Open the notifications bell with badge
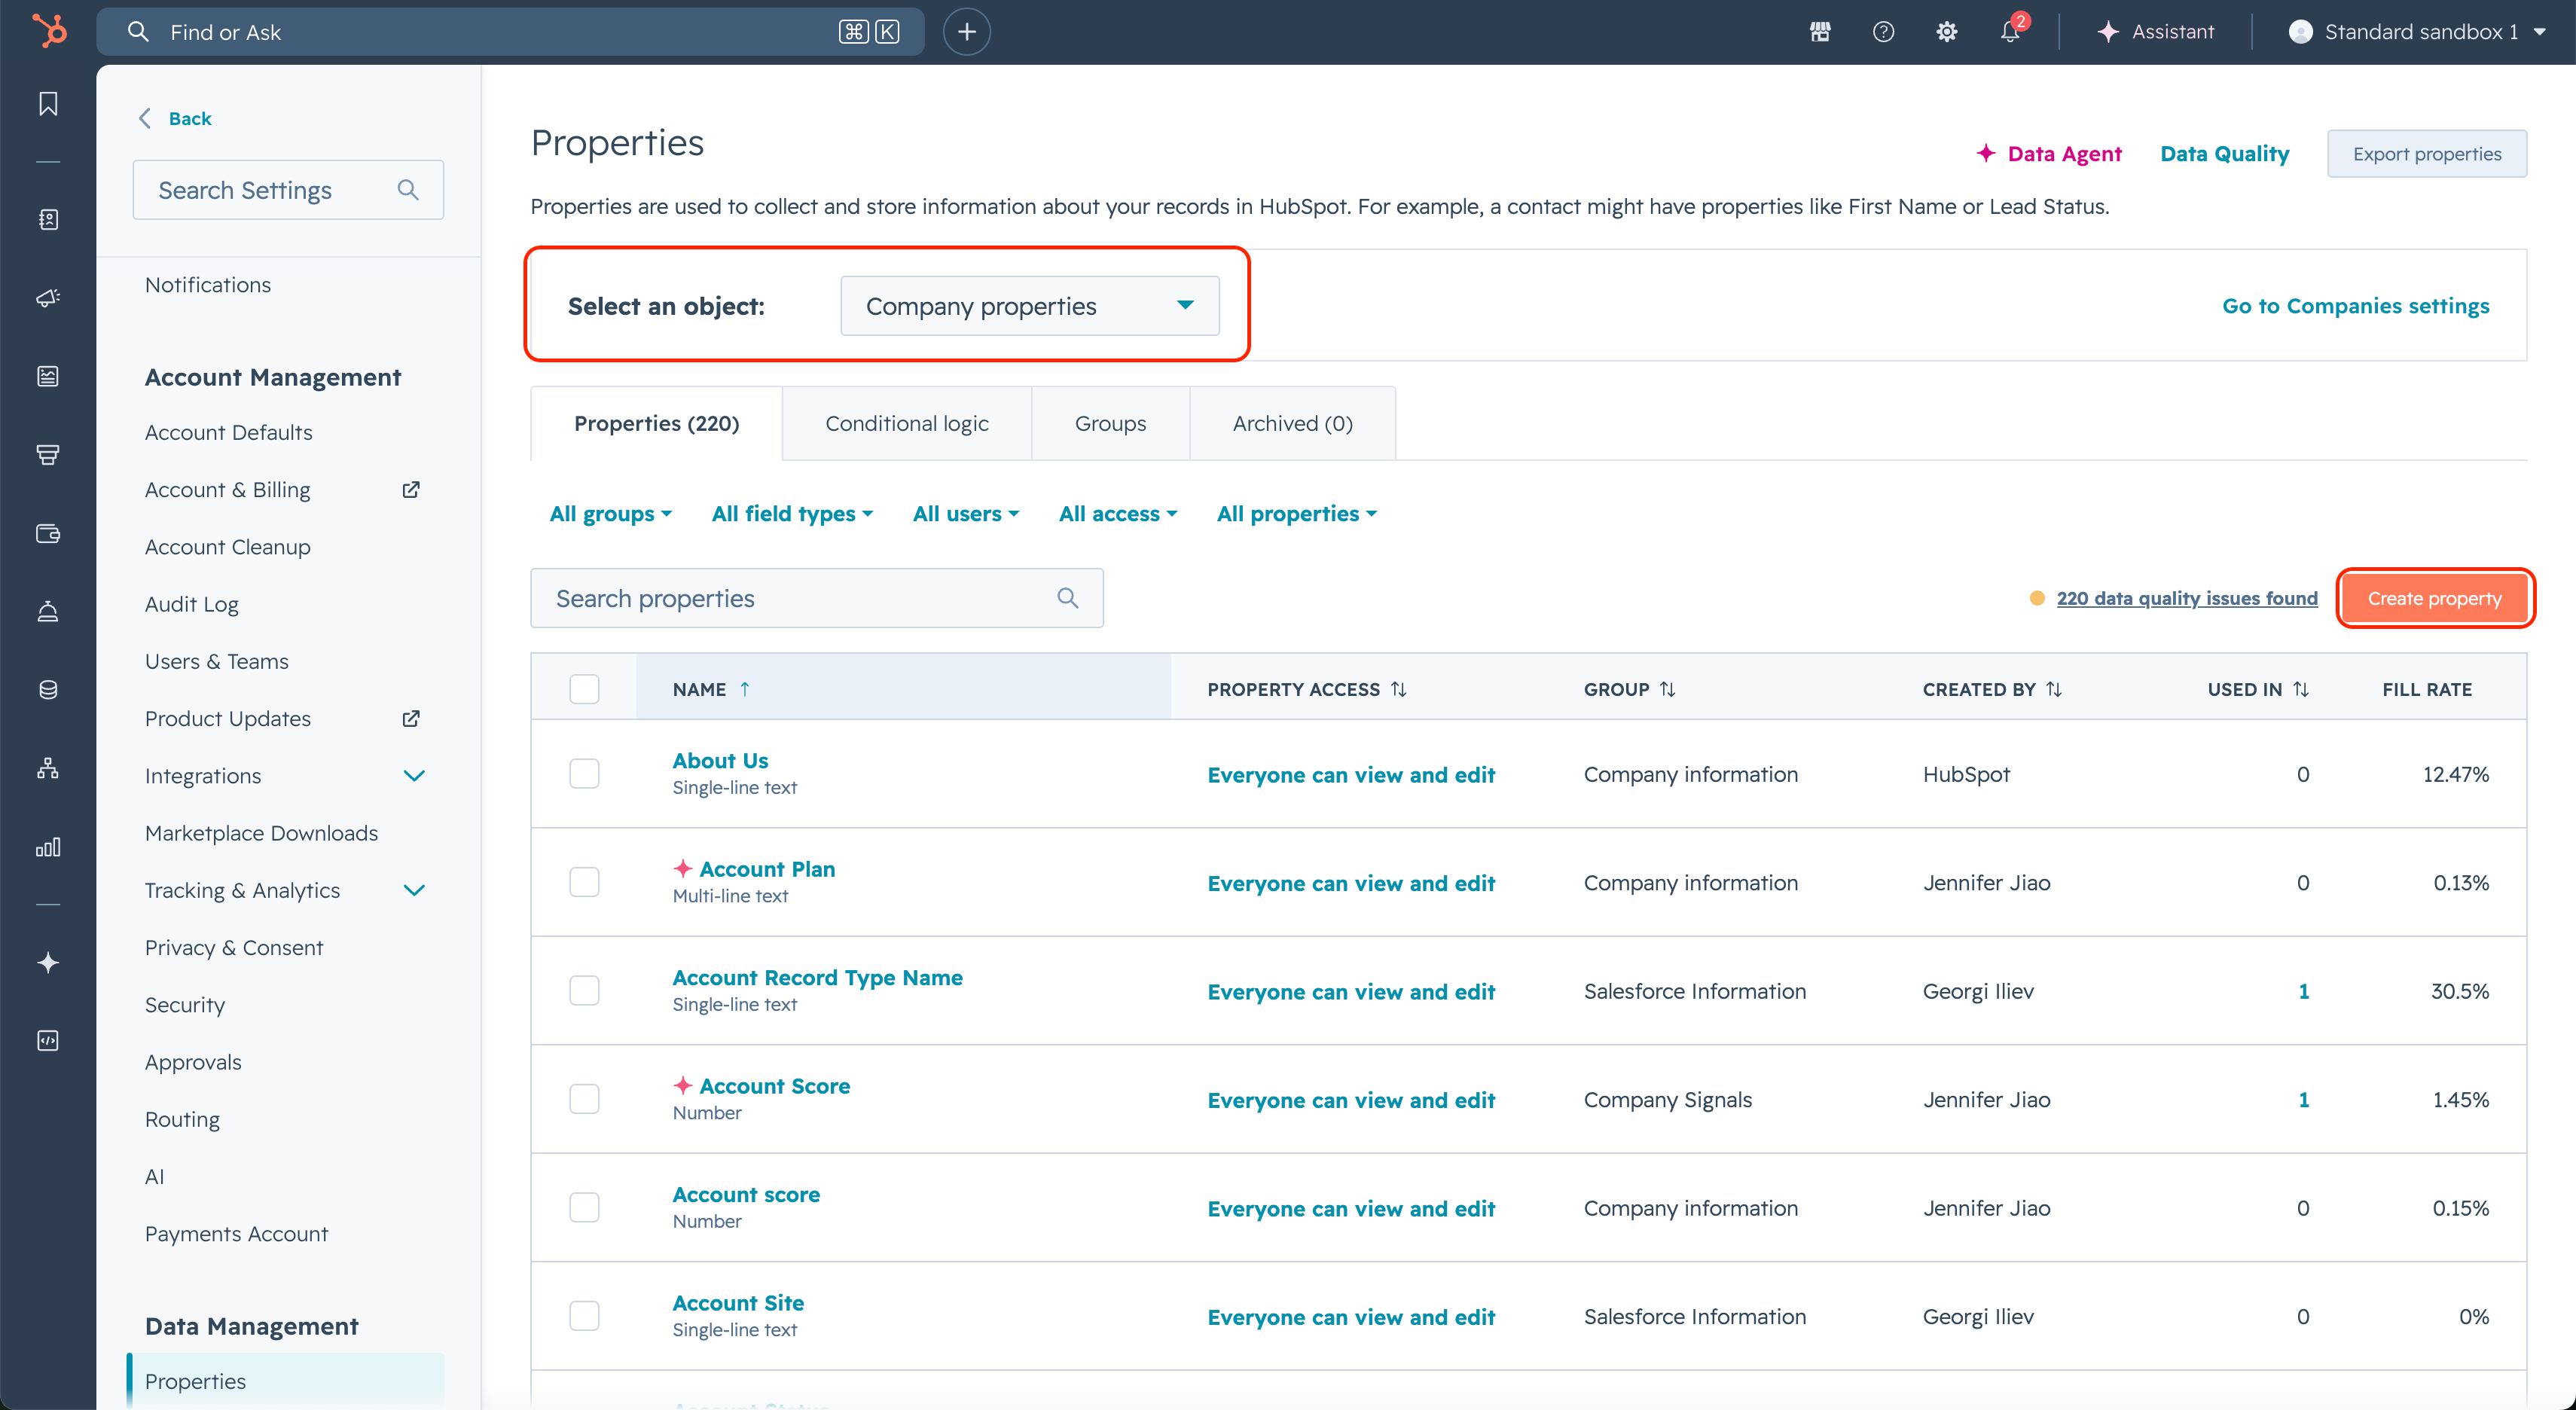Viewport: 2576px width, 1410px height. (2011, 30)
